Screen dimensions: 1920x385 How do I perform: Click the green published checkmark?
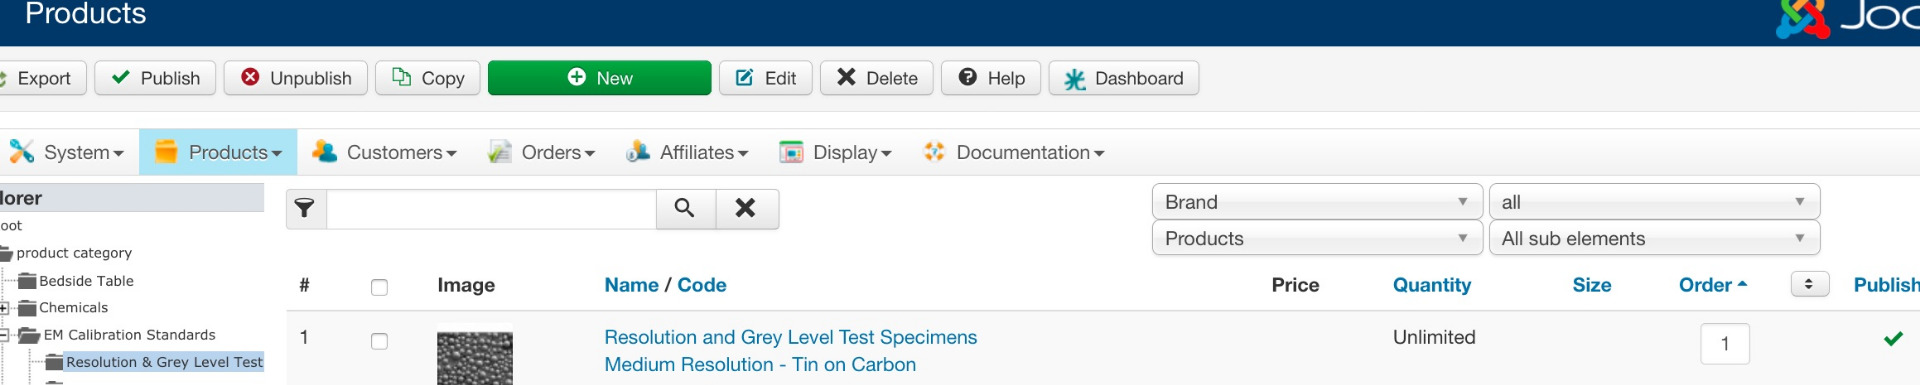click(1892, 339)
